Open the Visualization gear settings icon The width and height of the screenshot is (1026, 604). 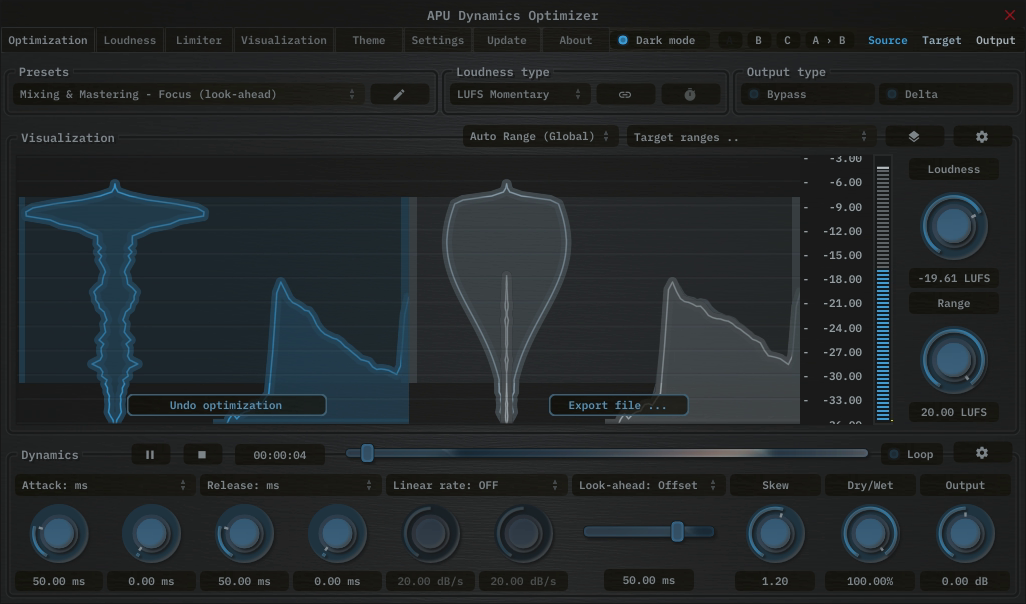(982, 137)
